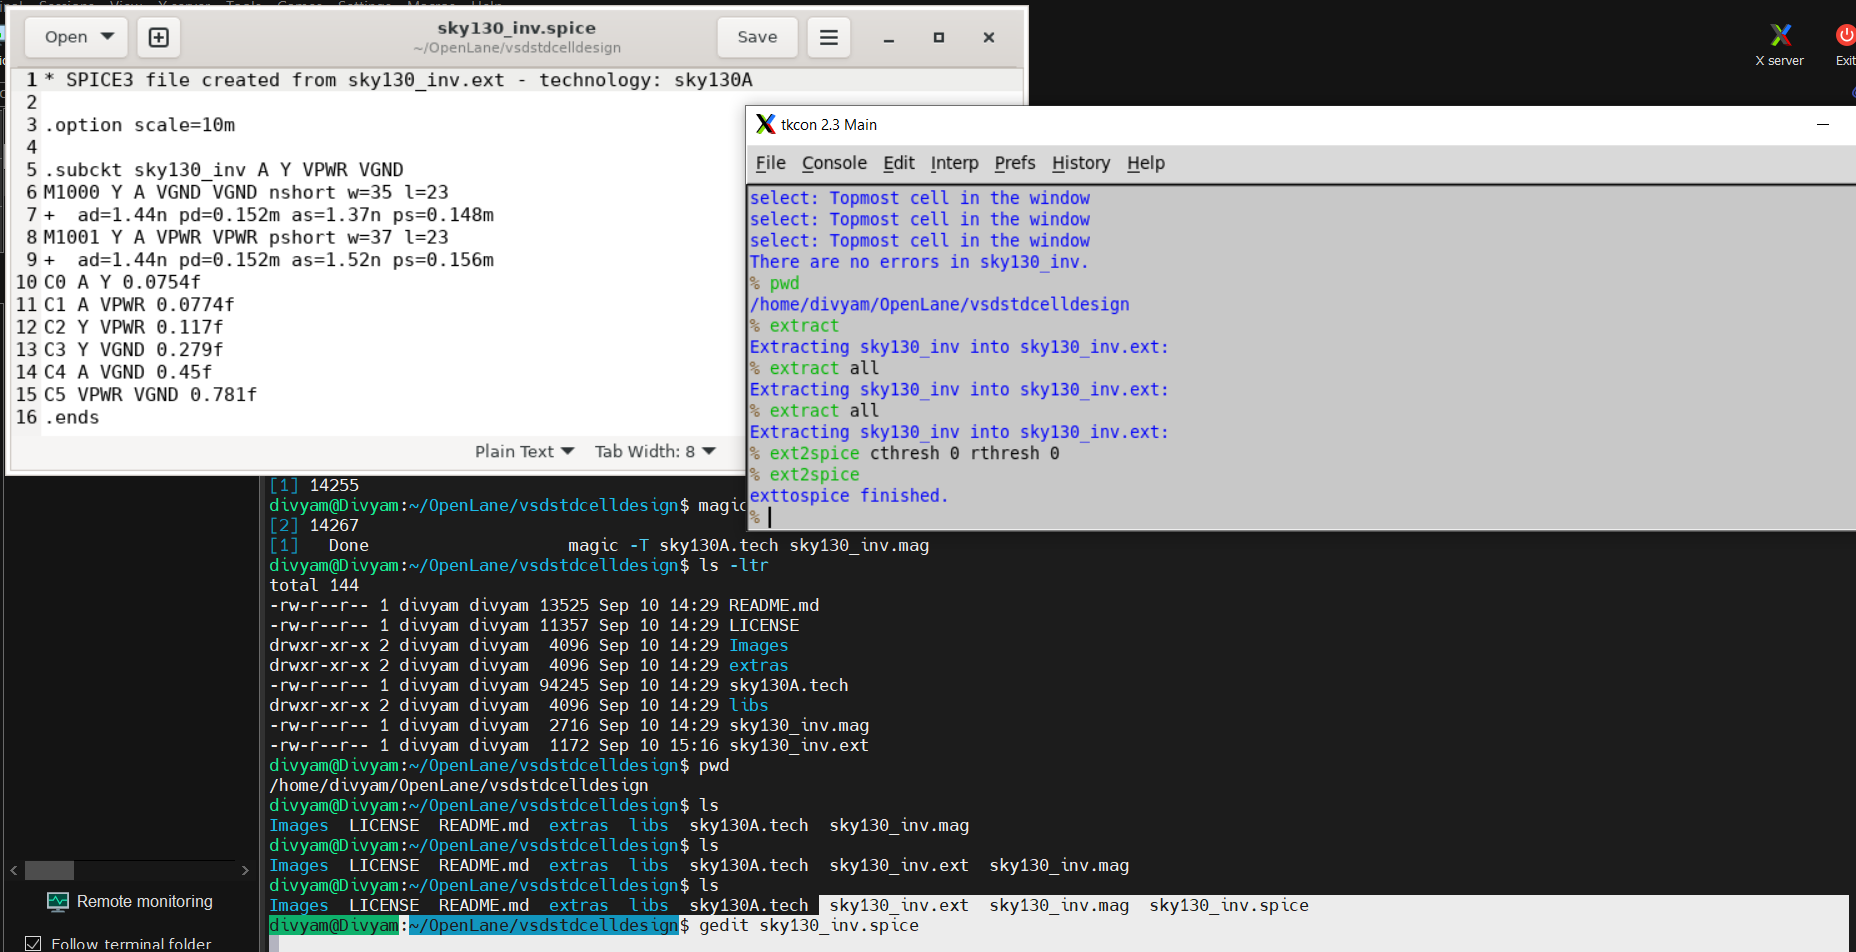Open the Prefs menu in tkcon
Screen dimensions: 1856x952
pos(1014,163)
